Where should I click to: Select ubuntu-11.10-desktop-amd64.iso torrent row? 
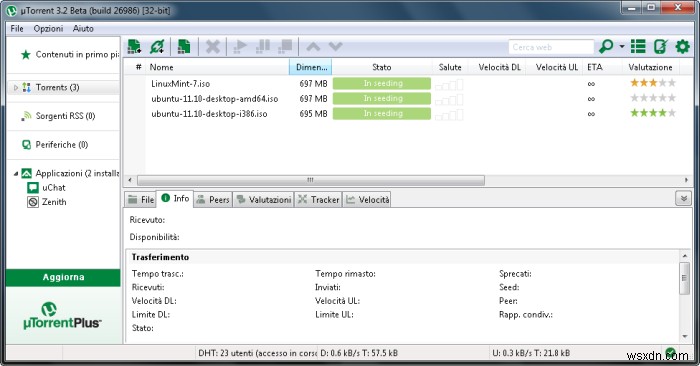pyautogui.click(x=408, y=99)
